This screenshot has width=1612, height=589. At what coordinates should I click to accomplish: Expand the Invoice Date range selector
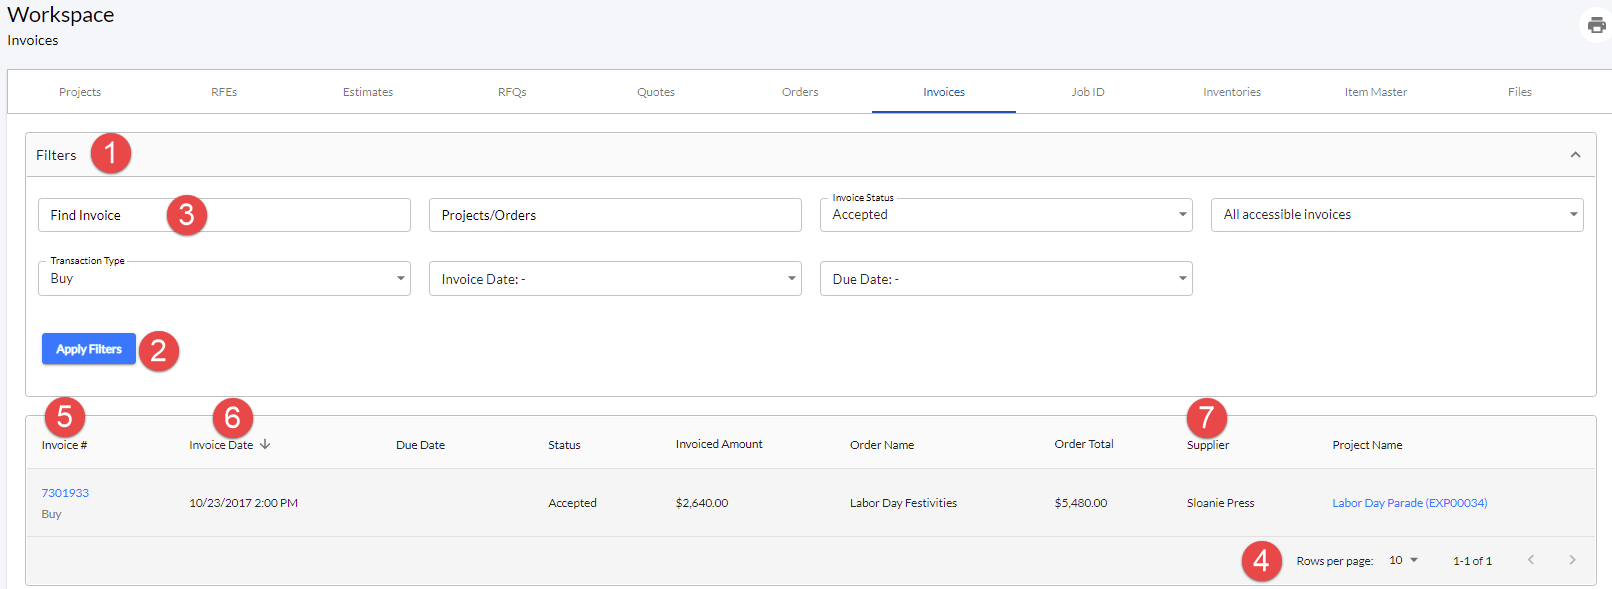pos(615,278)
